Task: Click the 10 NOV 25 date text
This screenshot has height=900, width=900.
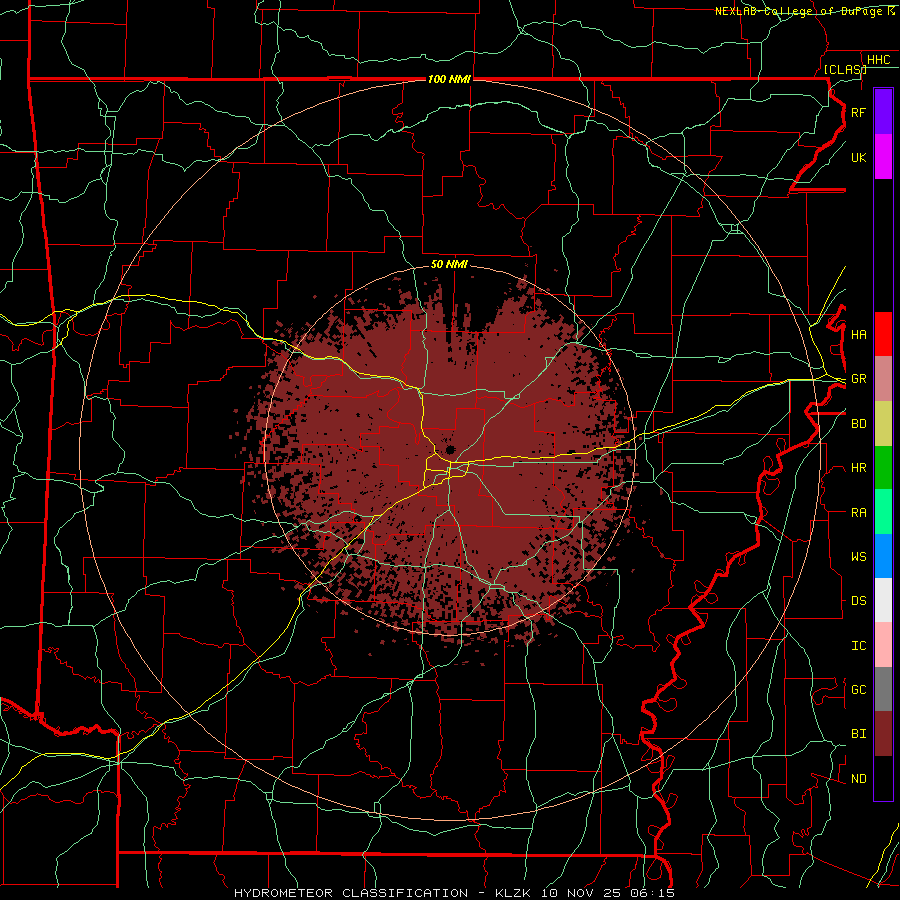Action: tap(583, 893)
